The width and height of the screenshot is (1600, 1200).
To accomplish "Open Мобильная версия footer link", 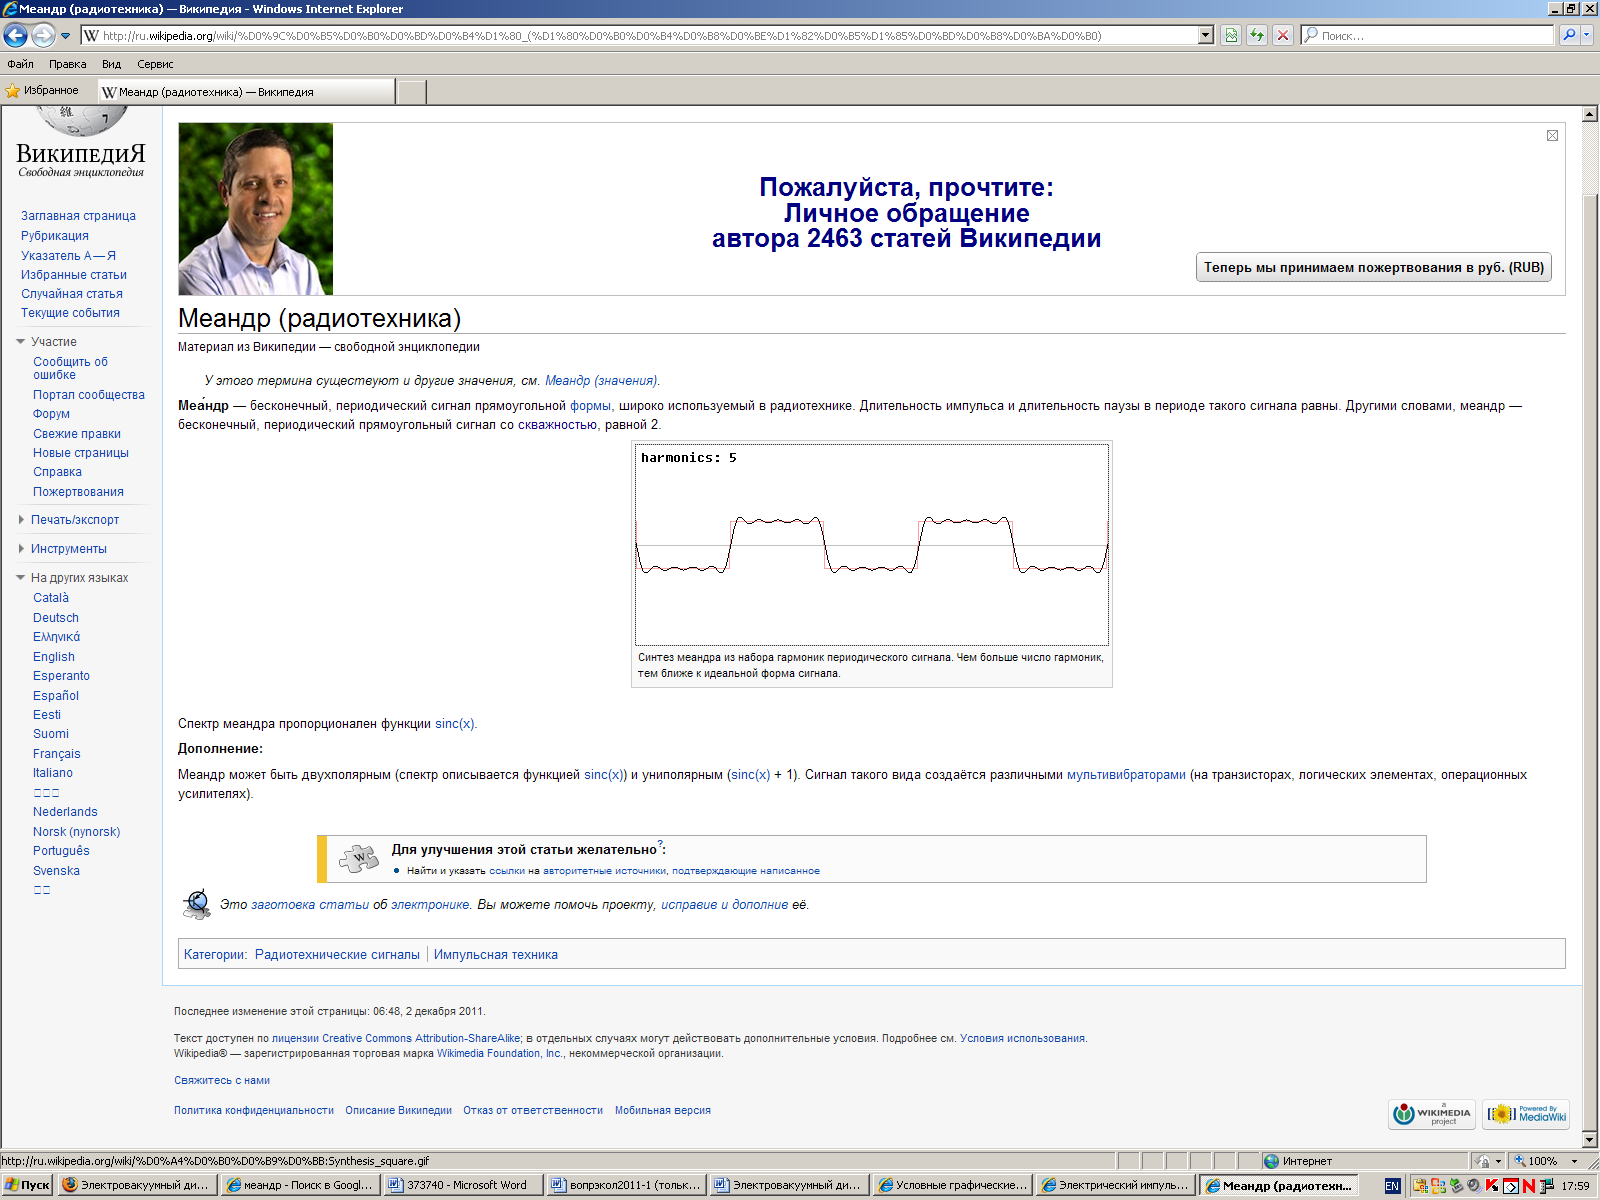I will tap(663, 1110).
